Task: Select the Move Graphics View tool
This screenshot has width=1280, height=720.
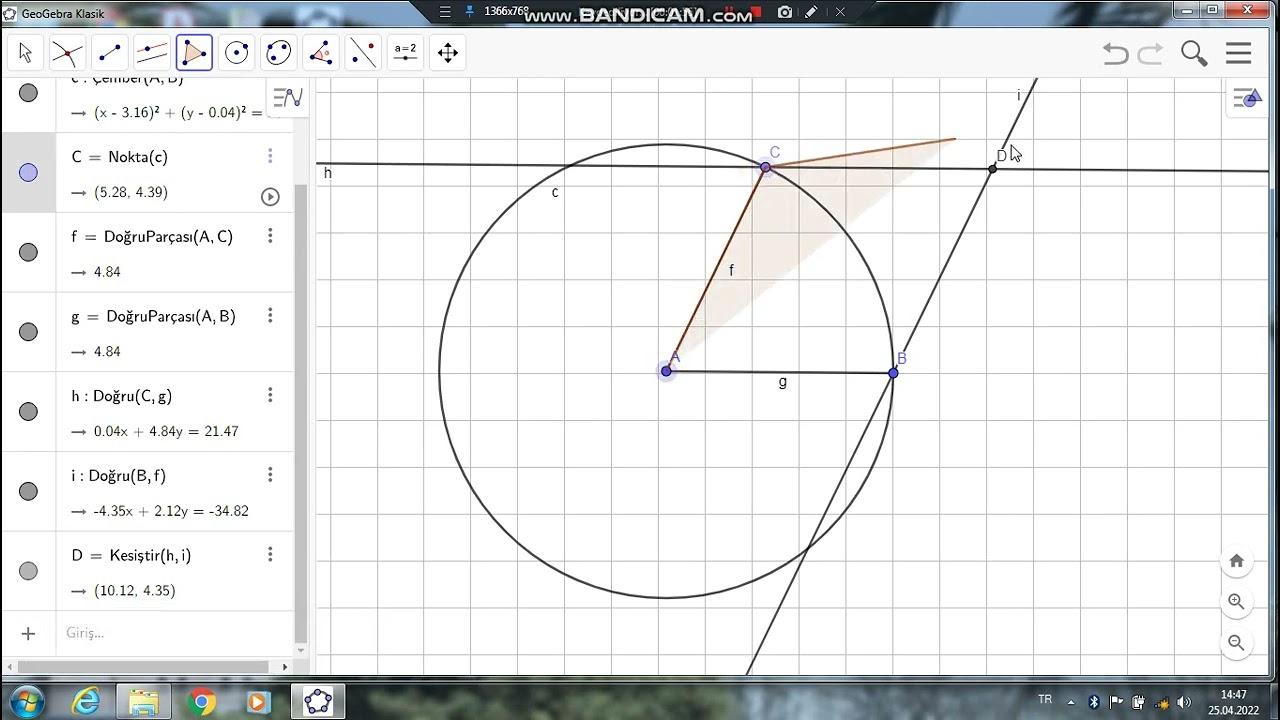Action: 448,53
